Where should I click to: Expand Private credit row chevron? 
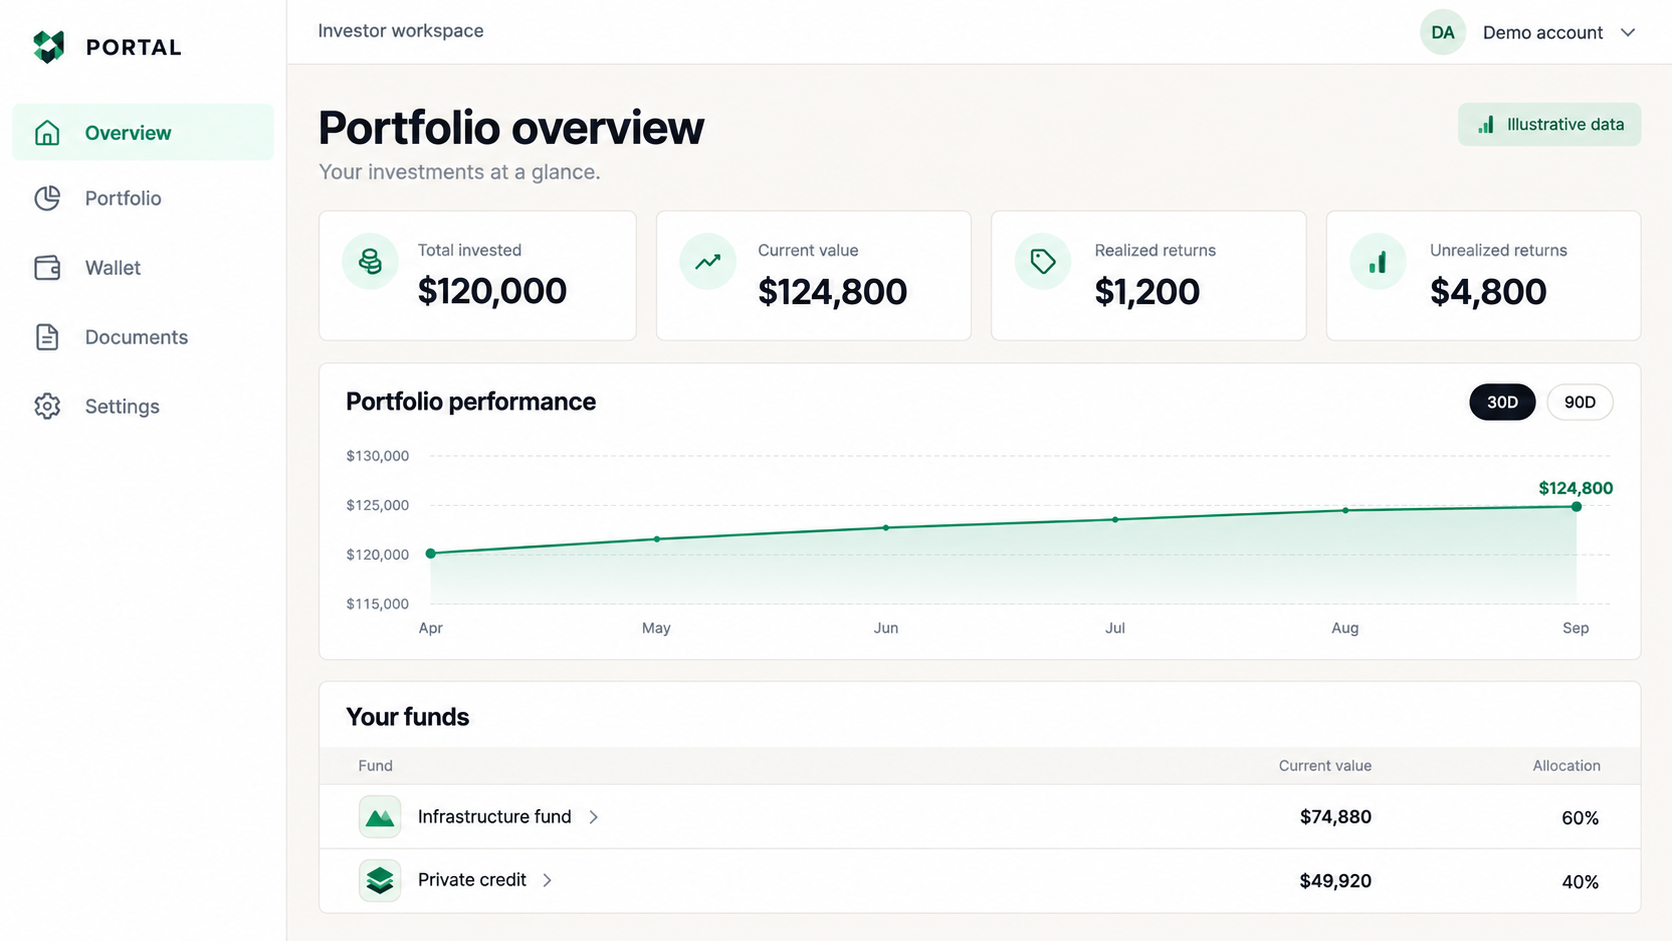[547, 880]
